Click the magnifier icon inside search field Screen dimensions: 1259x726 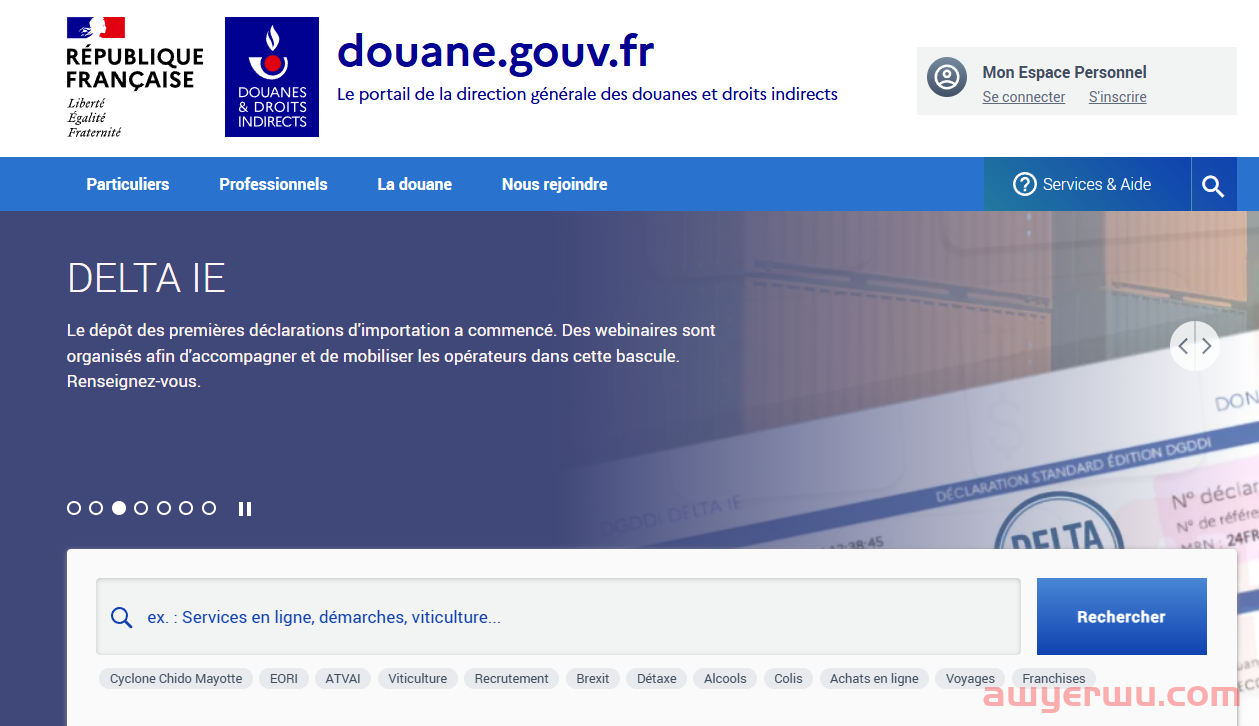122,617
